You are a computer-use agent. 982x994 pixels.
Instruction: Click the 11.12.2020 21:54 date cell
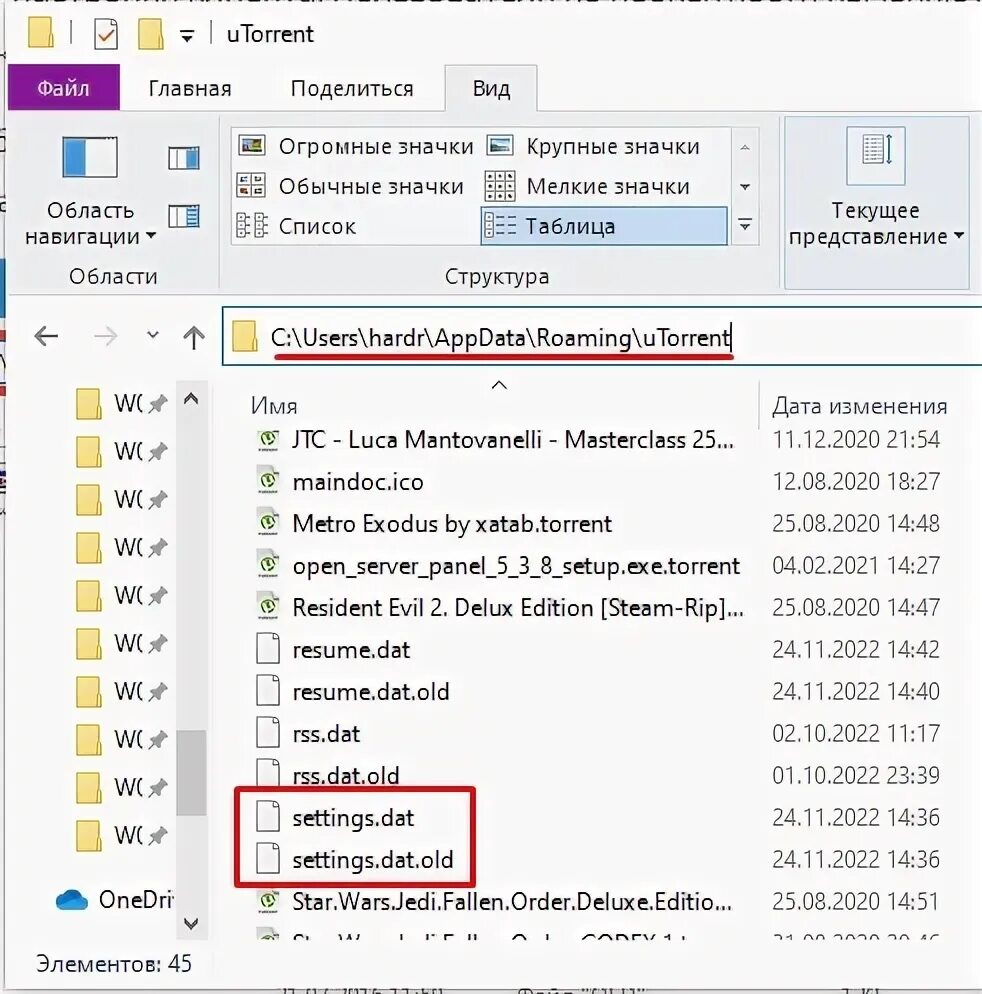coord(856,439)
